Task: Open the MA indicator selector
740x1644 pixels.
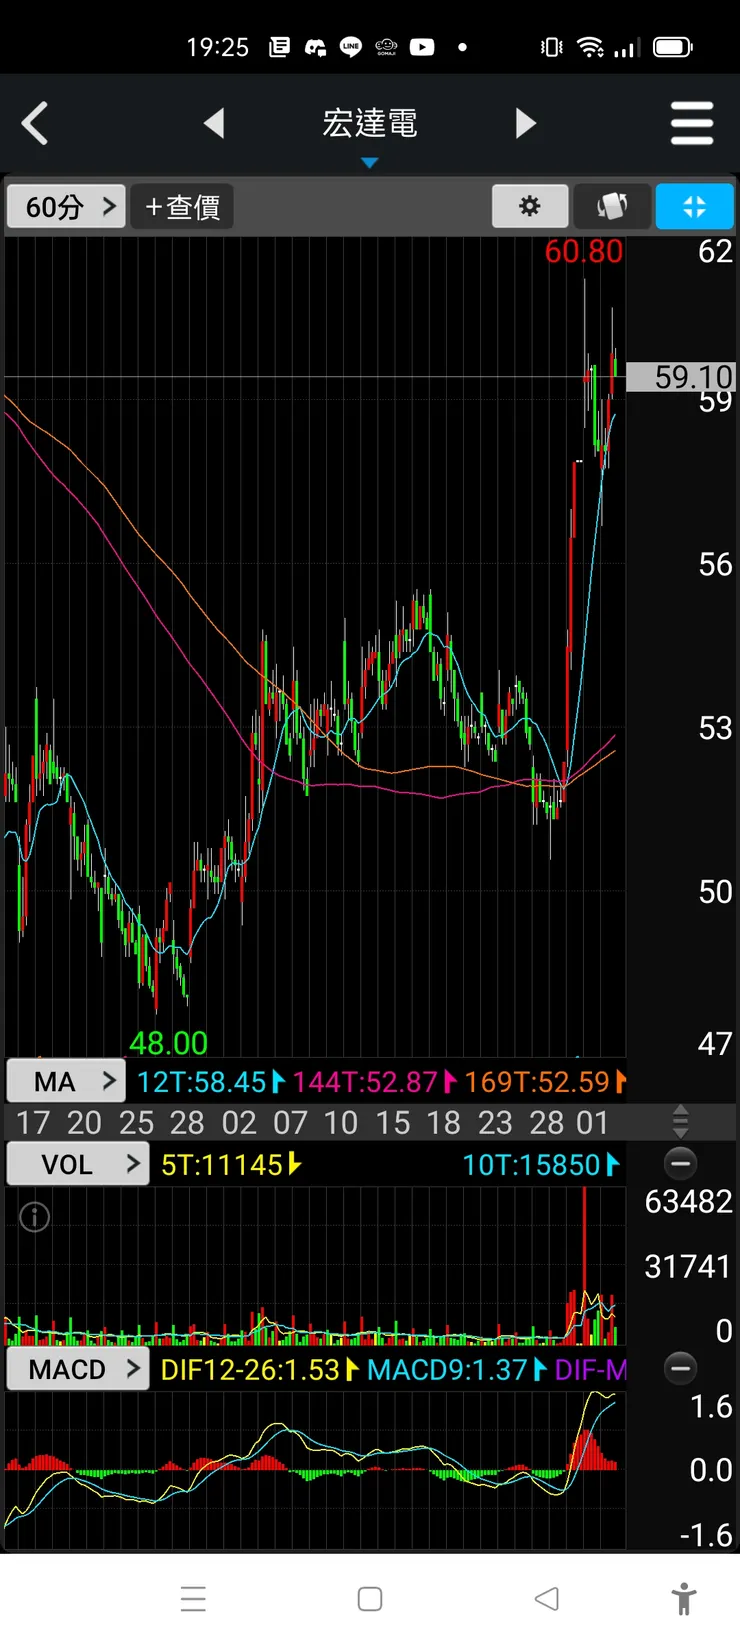Action: (66, 1082)
